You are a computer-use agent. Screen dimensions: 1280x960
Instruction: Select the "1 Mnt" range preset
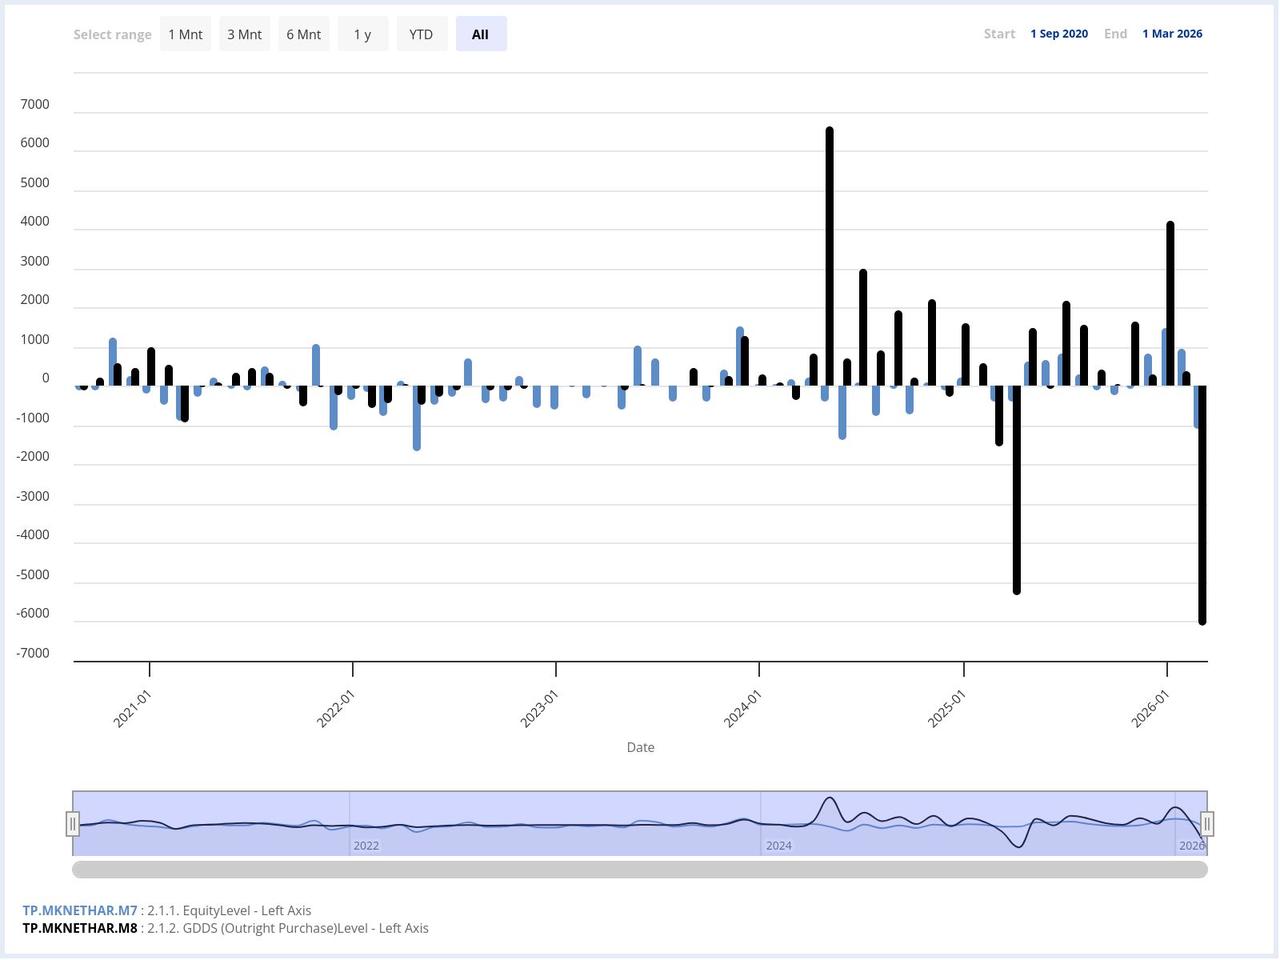[185, 33]
